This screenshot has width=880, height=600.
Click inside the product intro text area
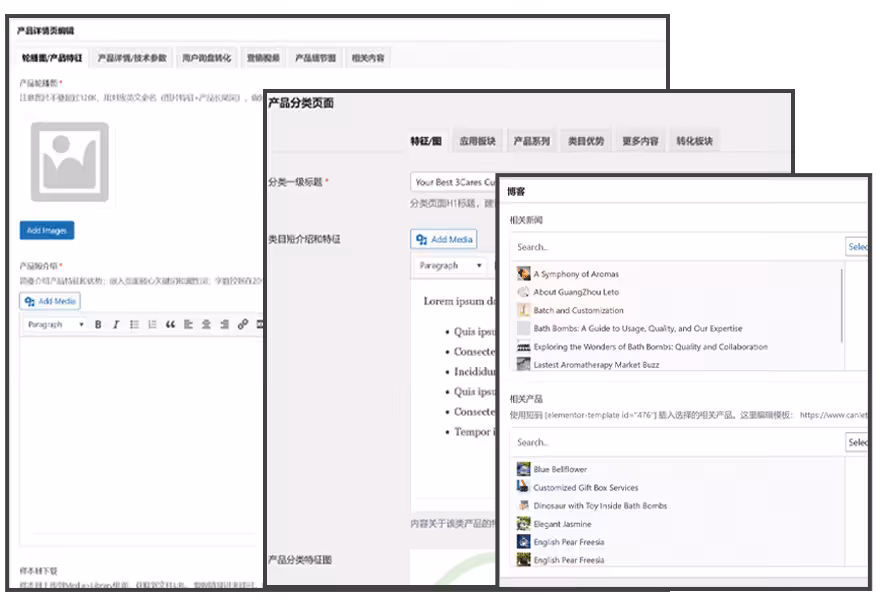point(140,441)
